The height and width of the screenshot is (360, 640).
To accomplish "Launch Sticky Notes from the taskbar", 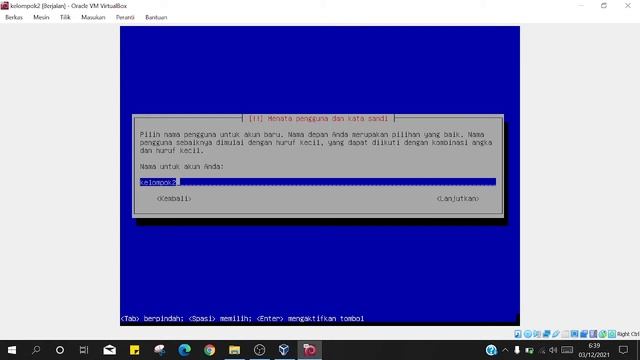I will tap(134, 350).
